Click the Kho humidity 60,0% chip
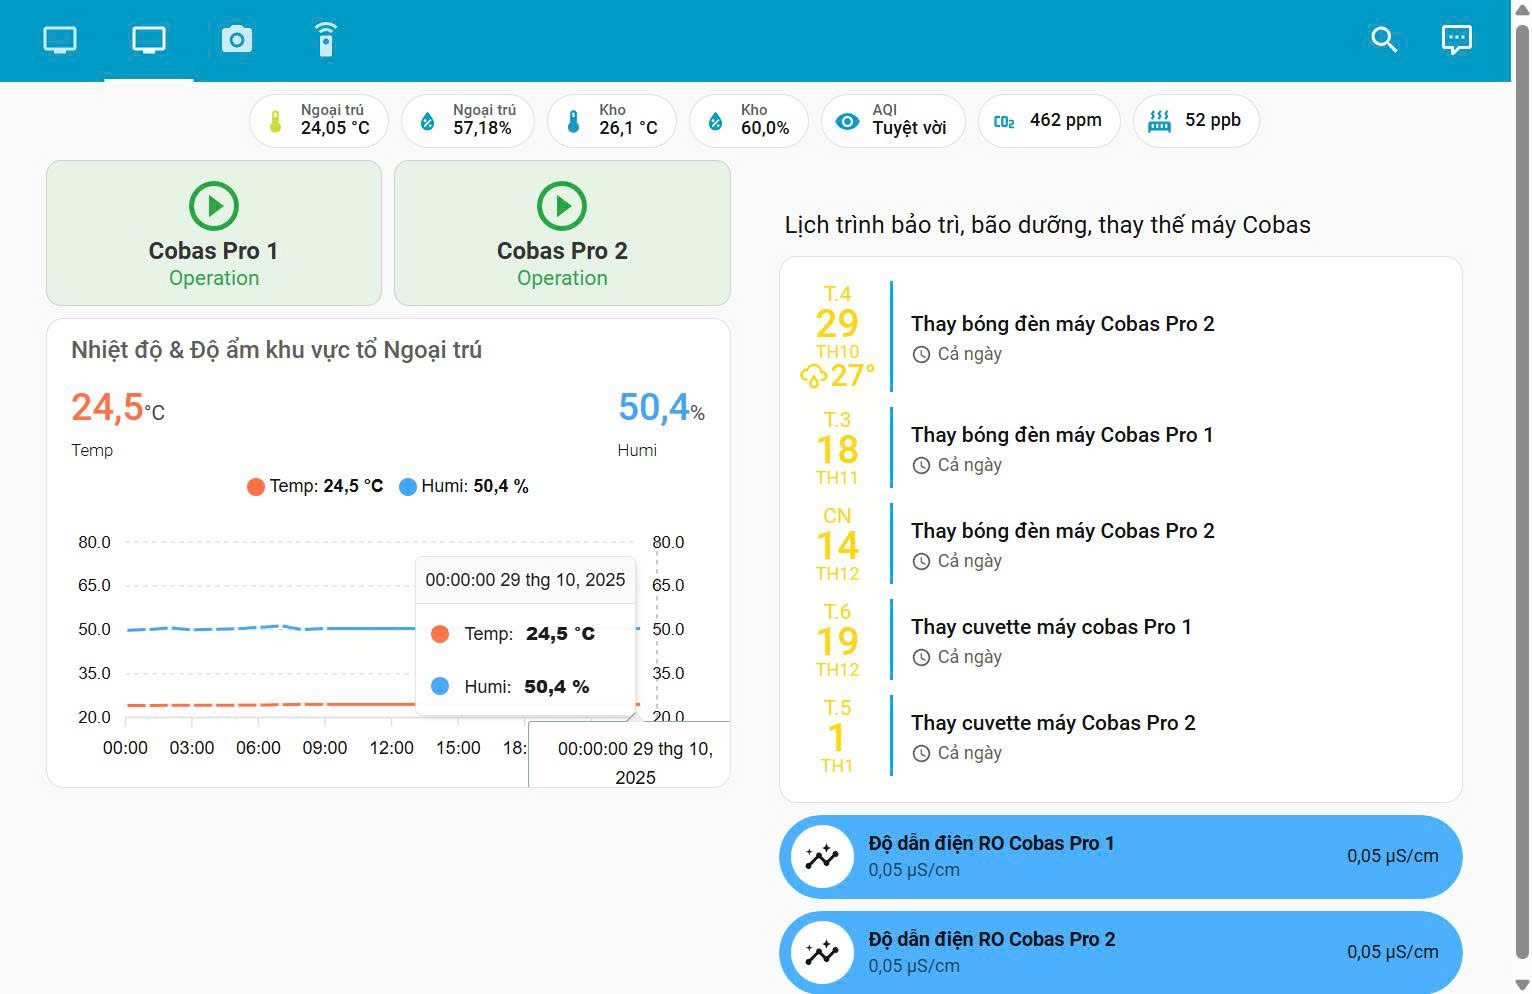 (749, 120)
